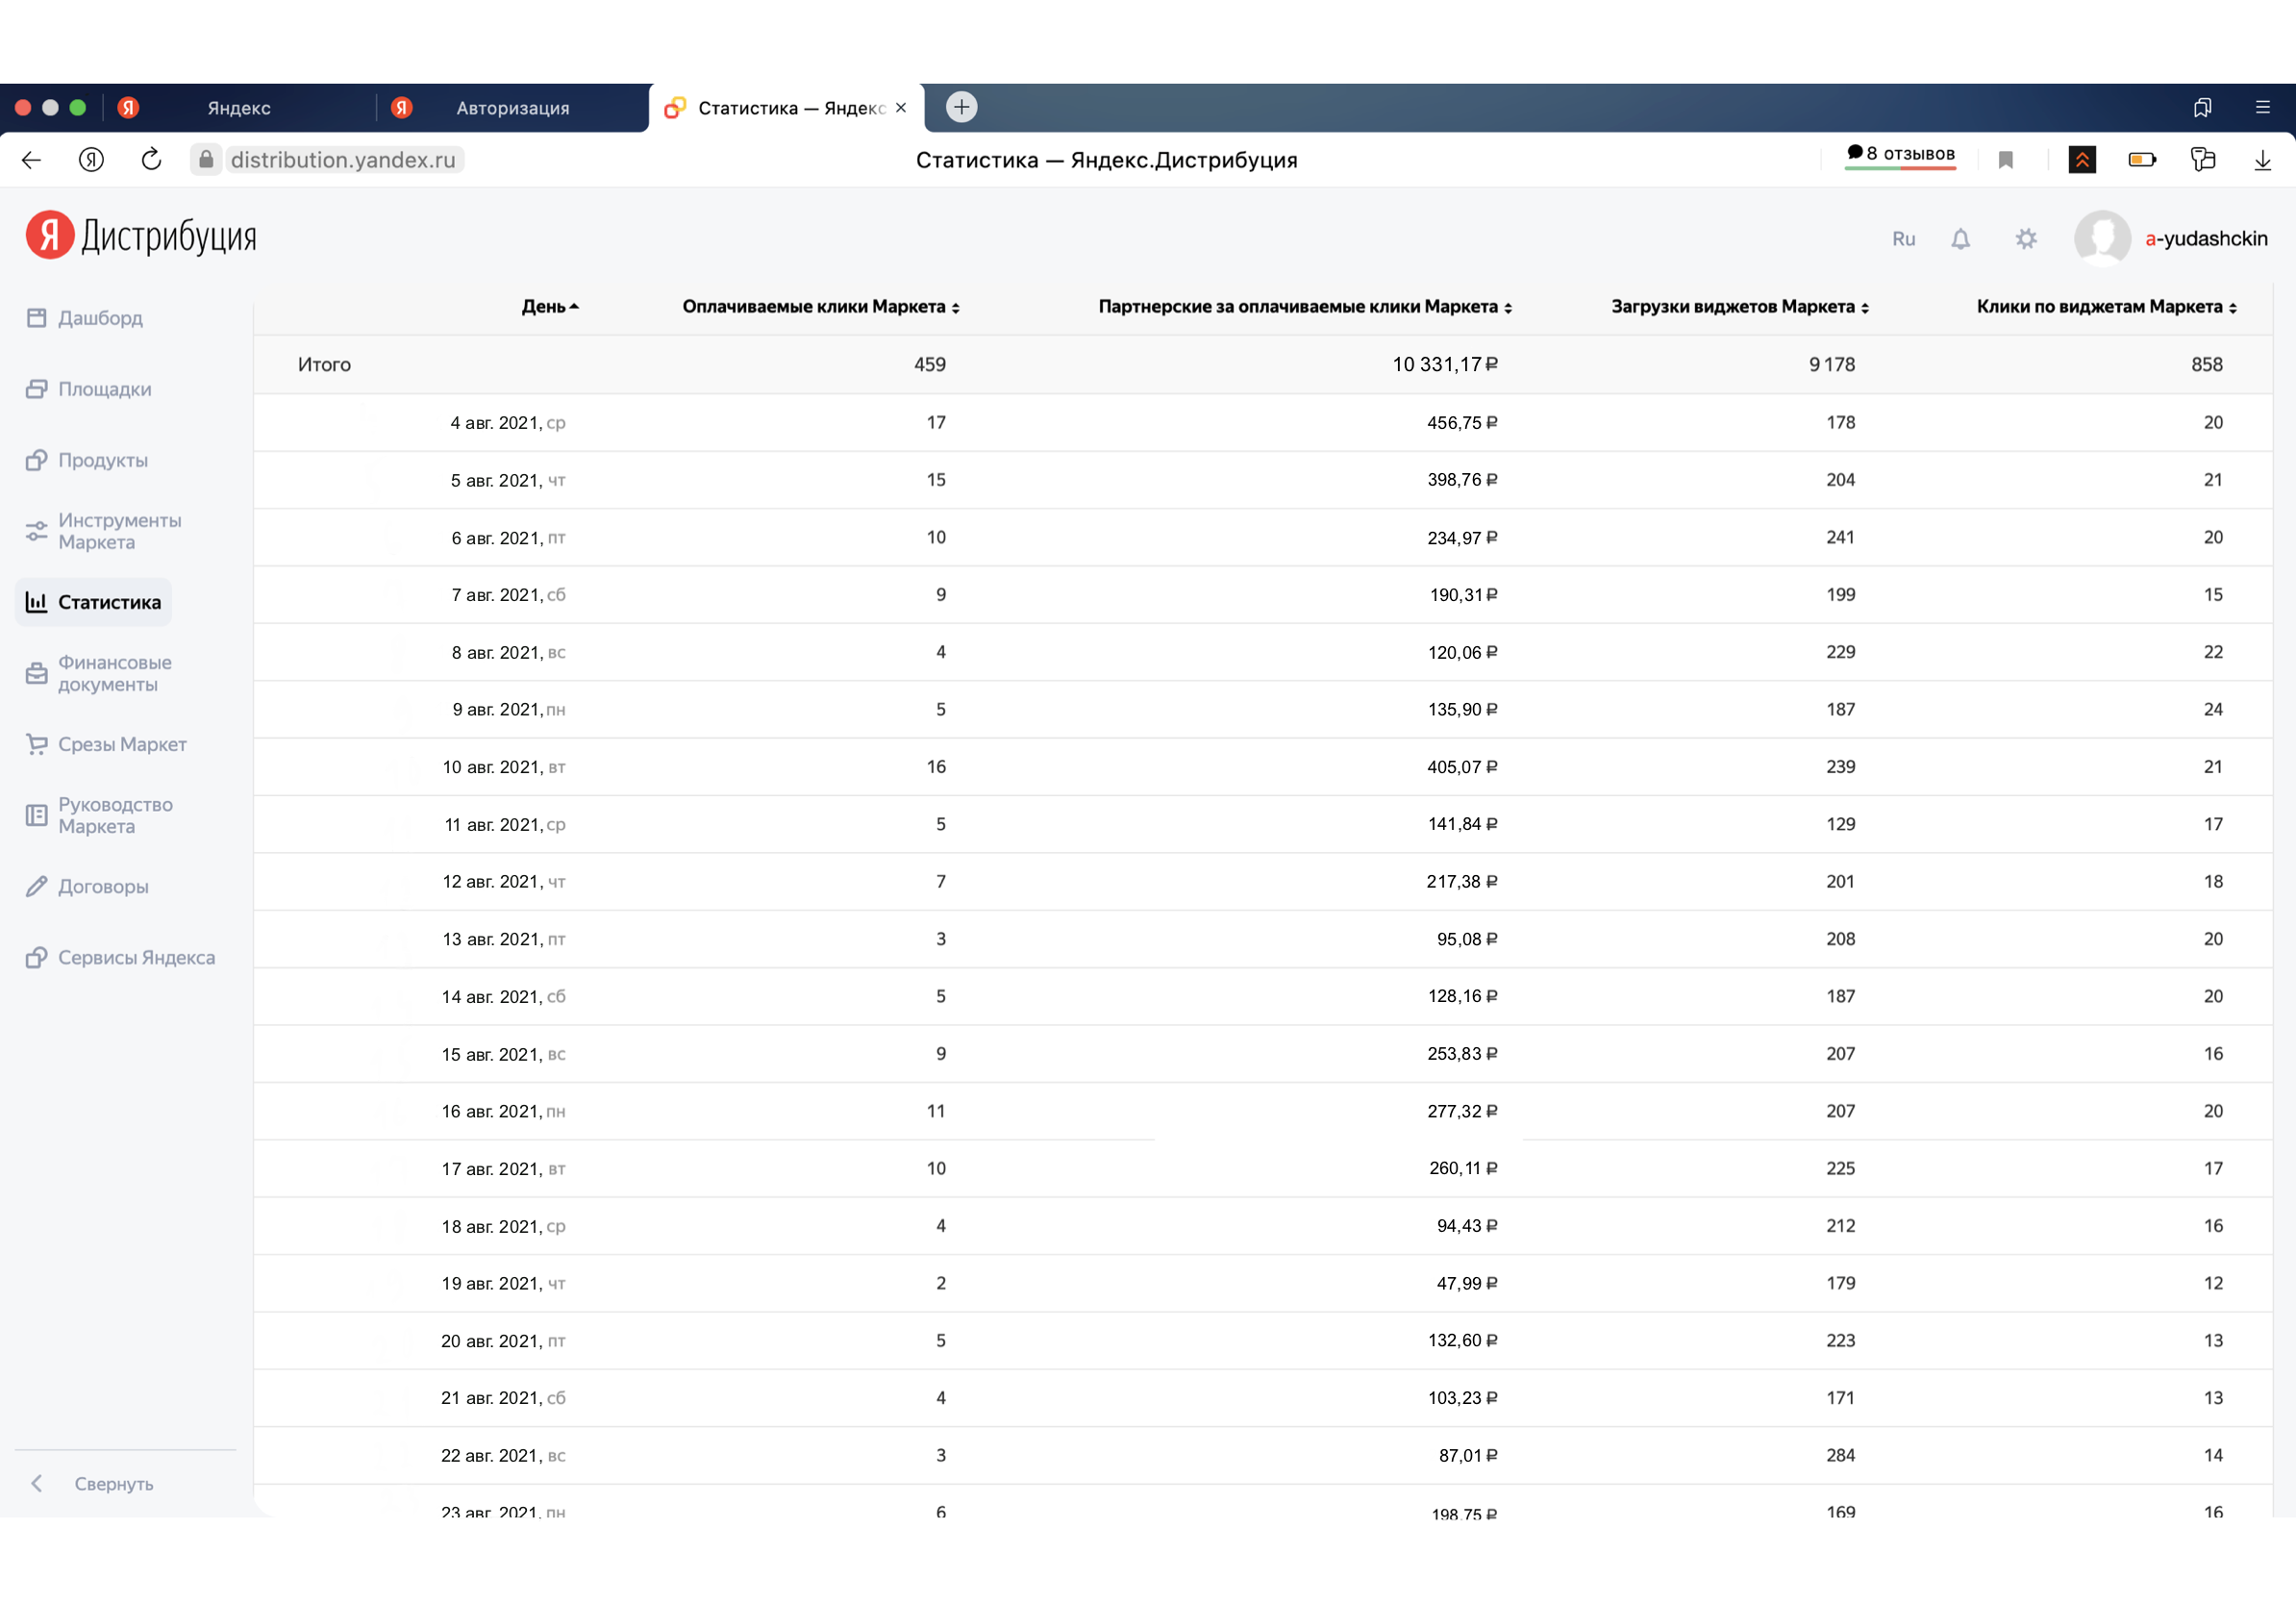Click the Yandex Distribution logo
This screenshot has width=2296, height=1604.
[x=141, y=236]
